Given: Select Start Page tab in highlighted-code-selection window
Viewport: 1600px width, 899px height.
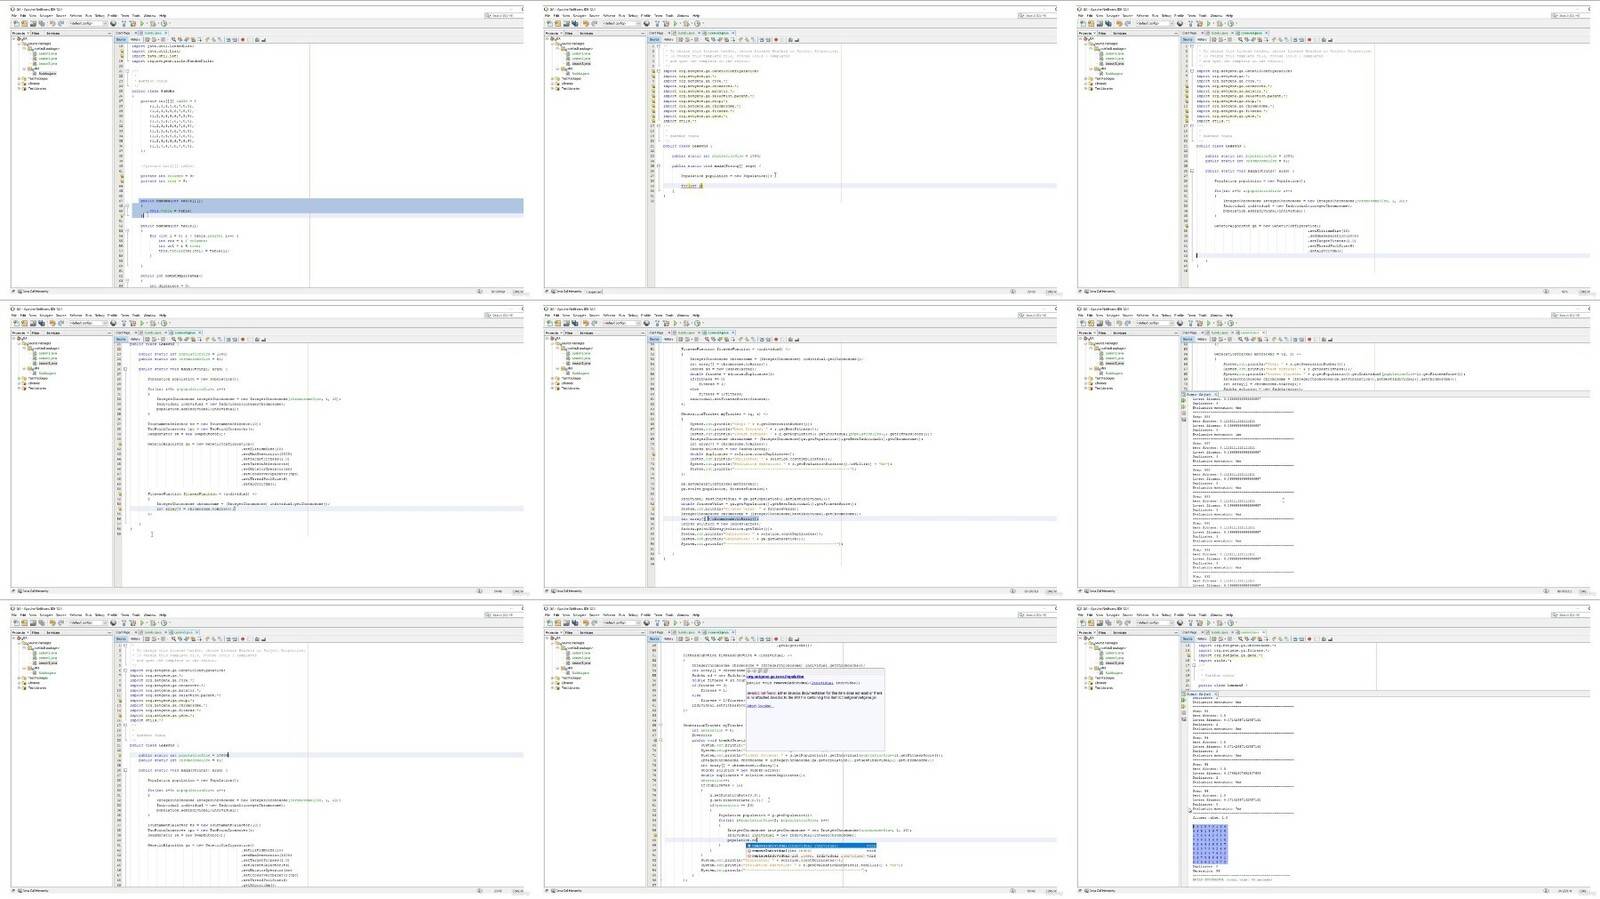Looking at the screenshot, I should (123, 33).
